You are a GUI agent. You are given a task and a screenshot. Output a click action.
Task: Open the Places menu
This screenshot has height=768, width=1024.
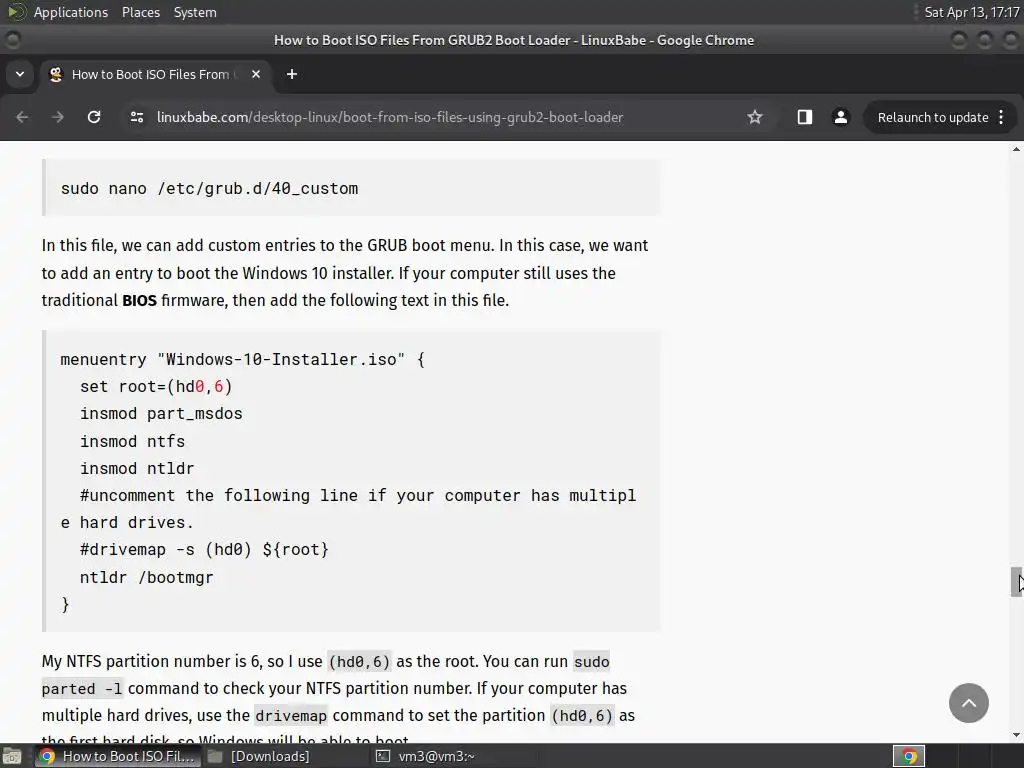point(140,12)
